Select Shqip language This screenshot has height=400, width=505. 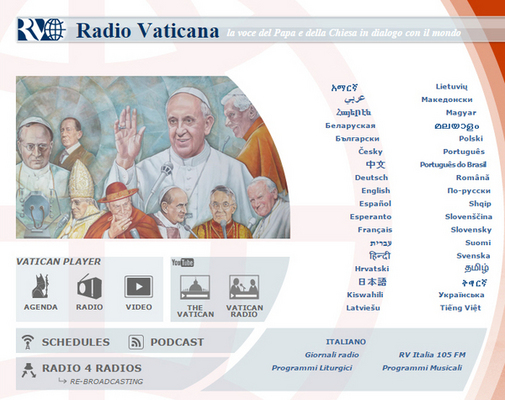[x=480, y=204]
